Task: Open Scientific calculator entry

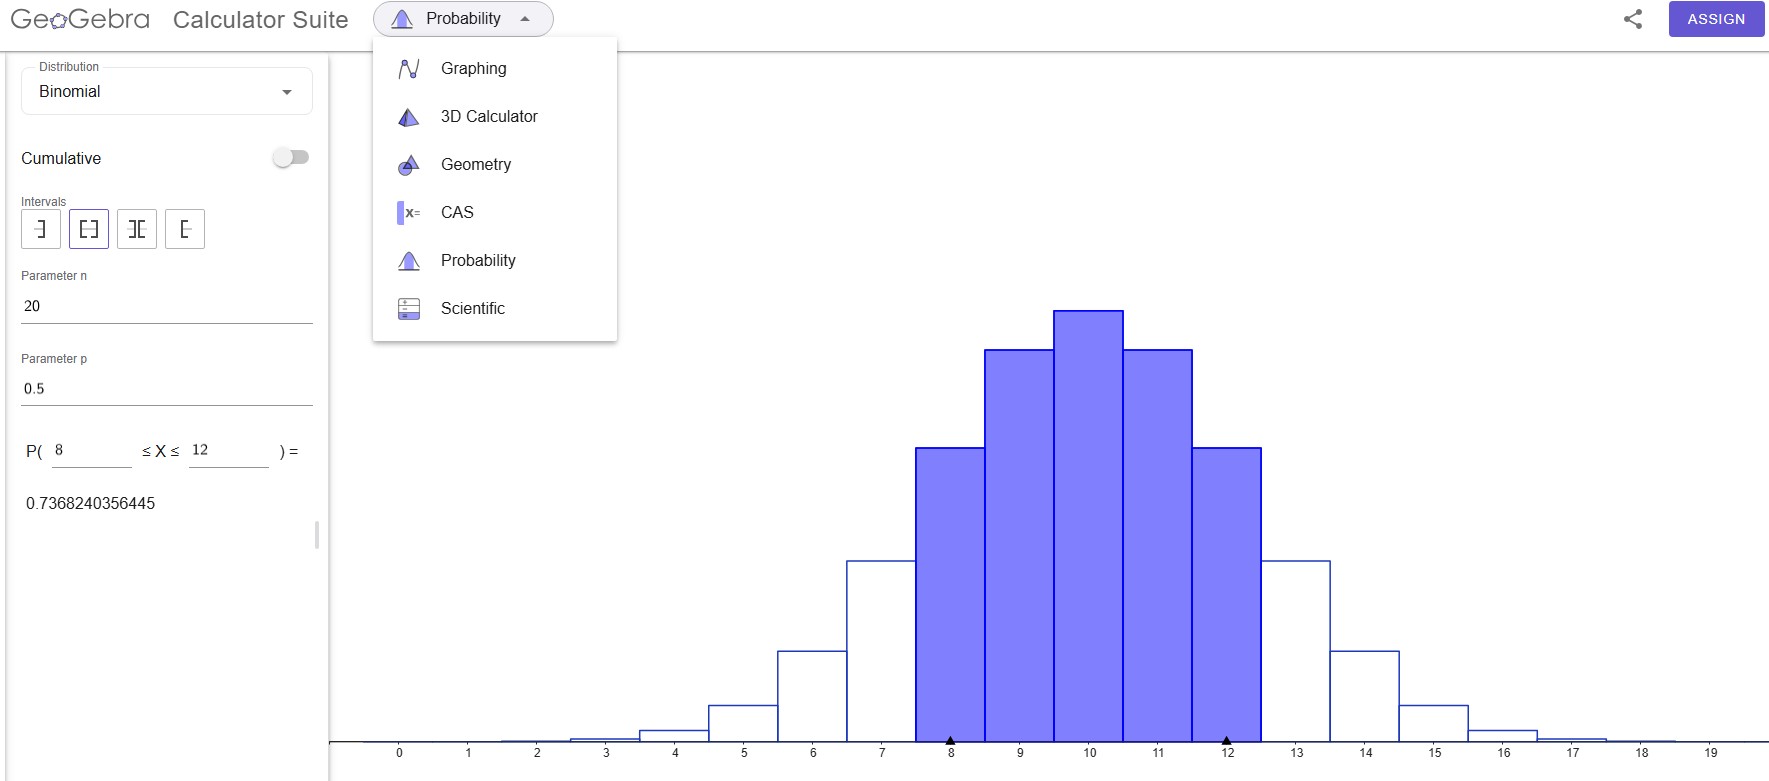Action: [x=495, y=309]
